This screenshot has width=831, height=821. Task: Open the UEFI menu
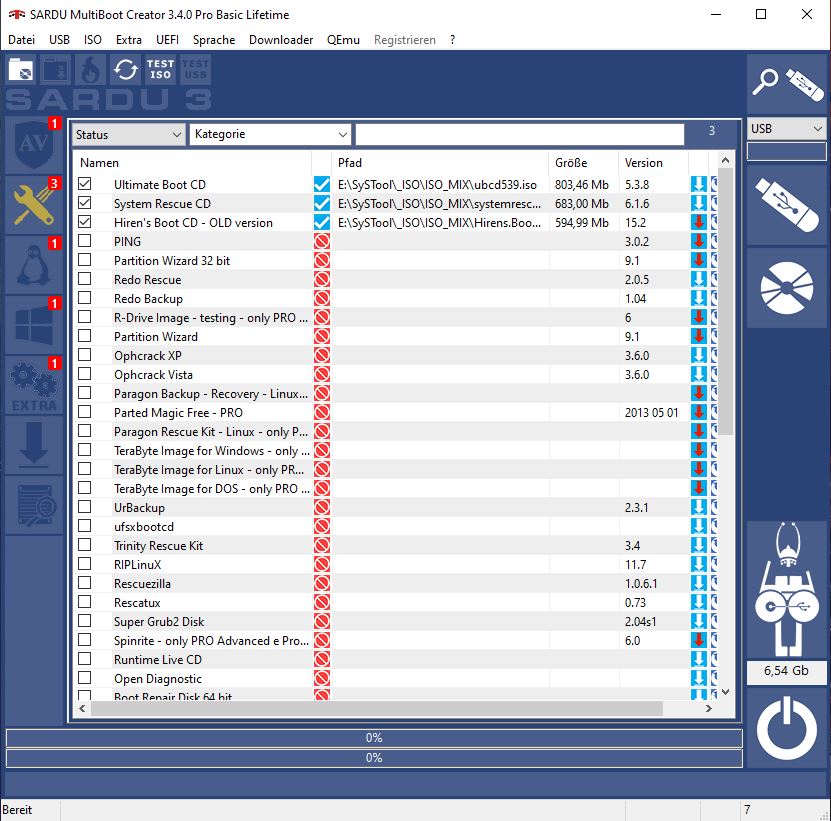[167, 40]
